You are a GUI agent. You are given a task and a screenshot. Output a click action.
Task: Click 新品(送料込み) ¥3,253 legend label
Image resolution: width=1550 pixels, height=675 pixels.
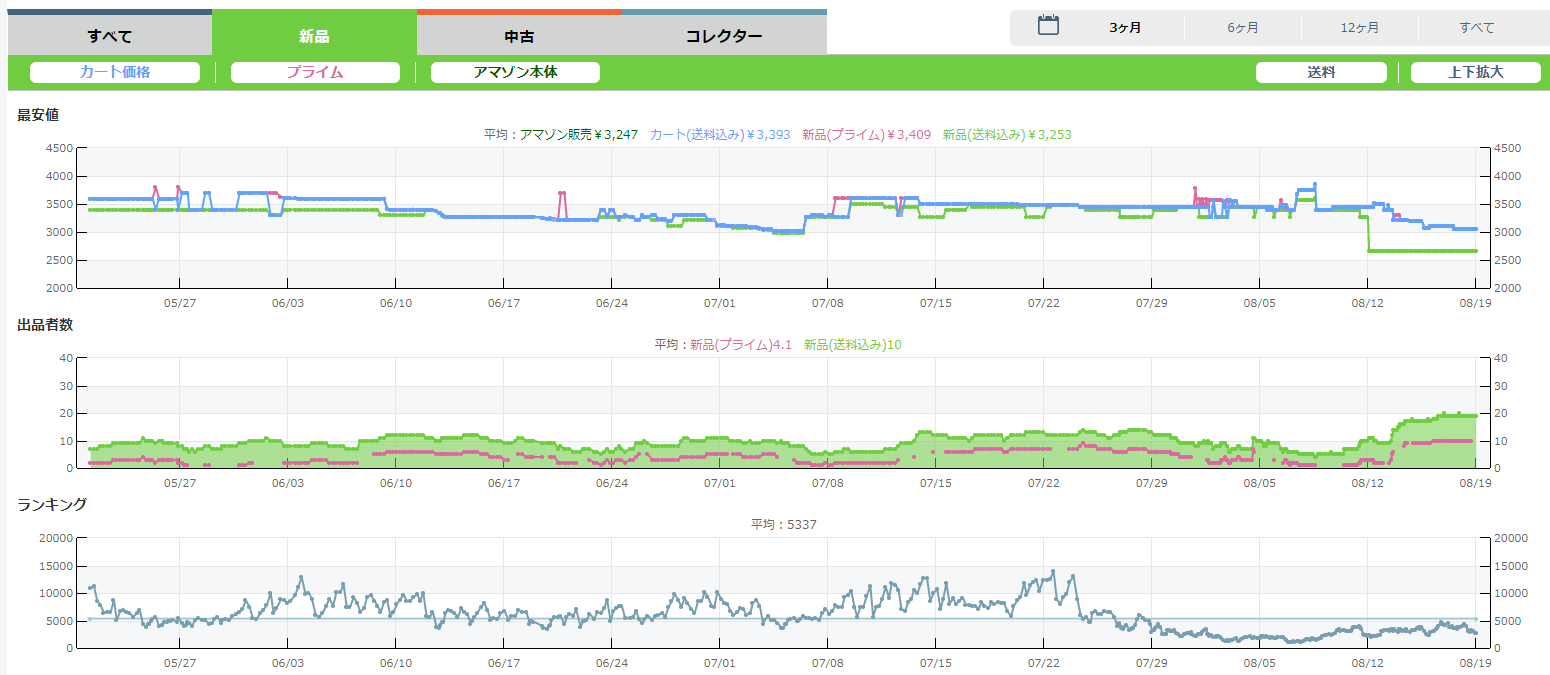[1006, 134]
